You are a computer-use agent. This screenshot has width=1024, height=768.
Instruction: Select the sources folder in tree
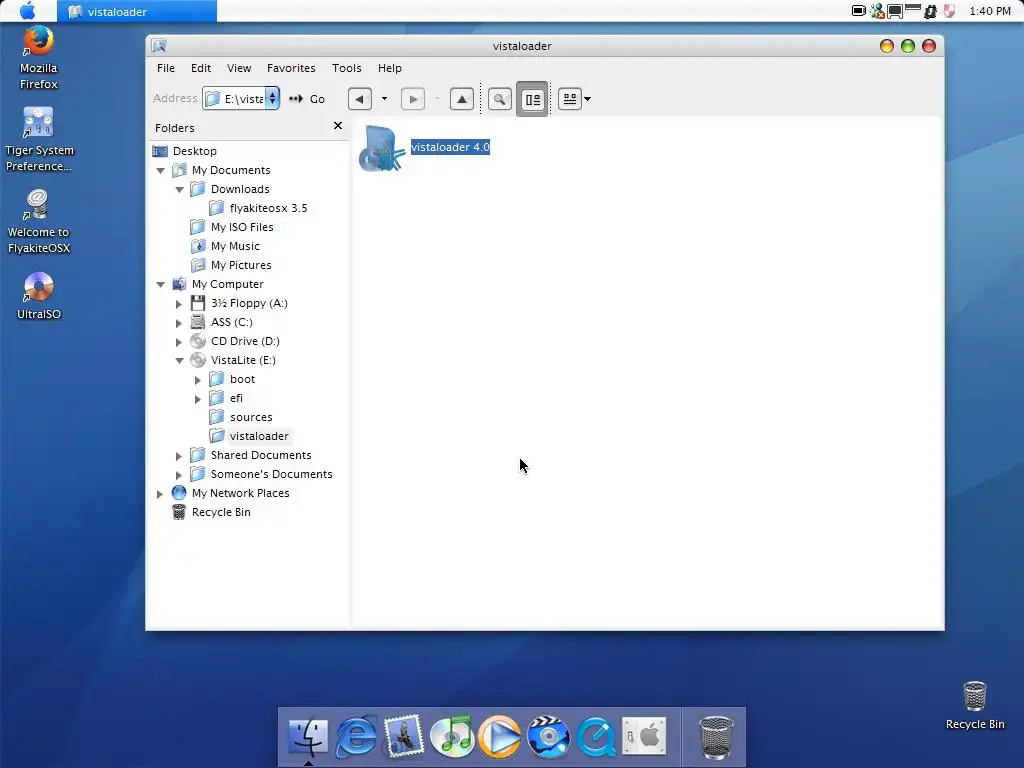(x=251, y=417)
